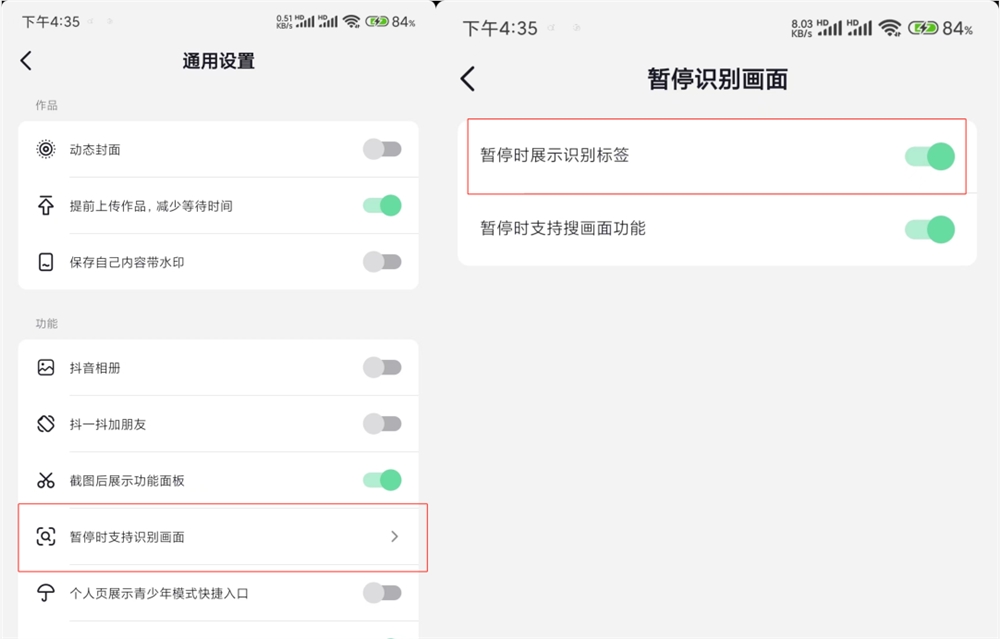Click the umbrella icon next to 个人页展示青少年模式快捷入口
This screenshot has width=1000, height=639.
click(x=45, y=593)
